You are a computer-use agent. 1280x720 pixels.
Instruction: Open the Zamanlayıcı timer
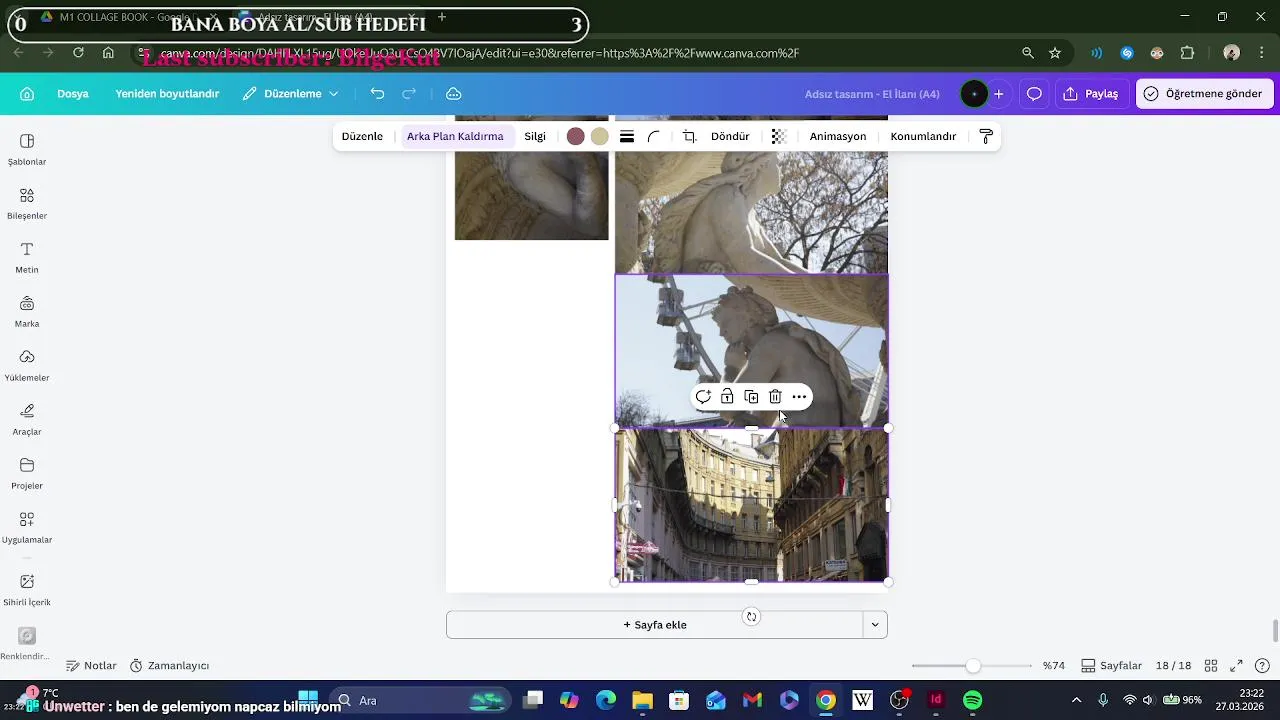click(169, 666)
